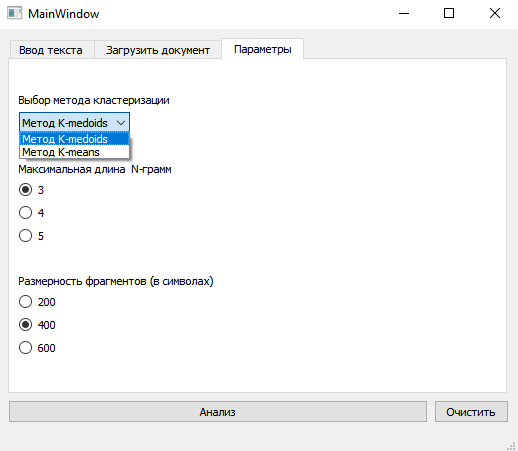
Task: Switch to the Ввод текста tab
Action: (51, 50)
